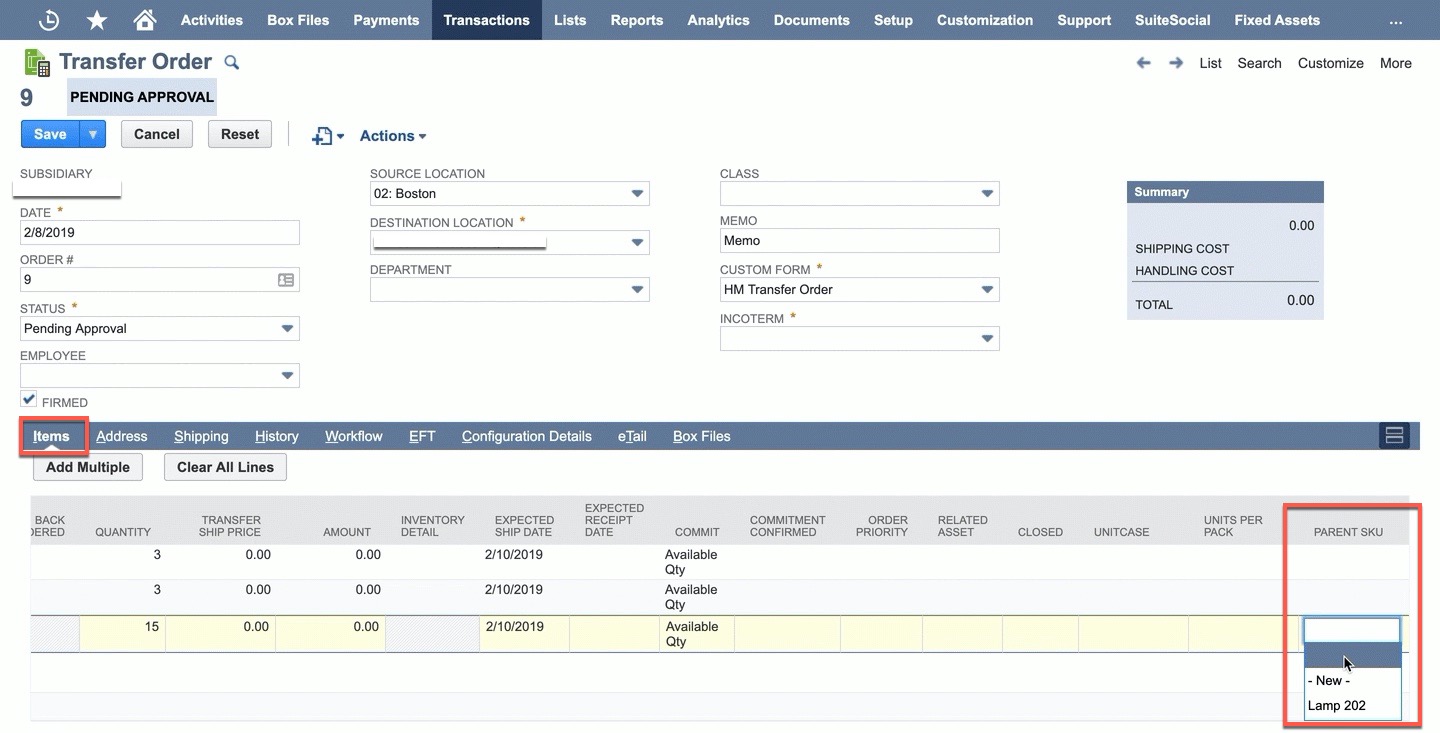Select Lamp 202 from Parent SKU list

point(1337,705)
